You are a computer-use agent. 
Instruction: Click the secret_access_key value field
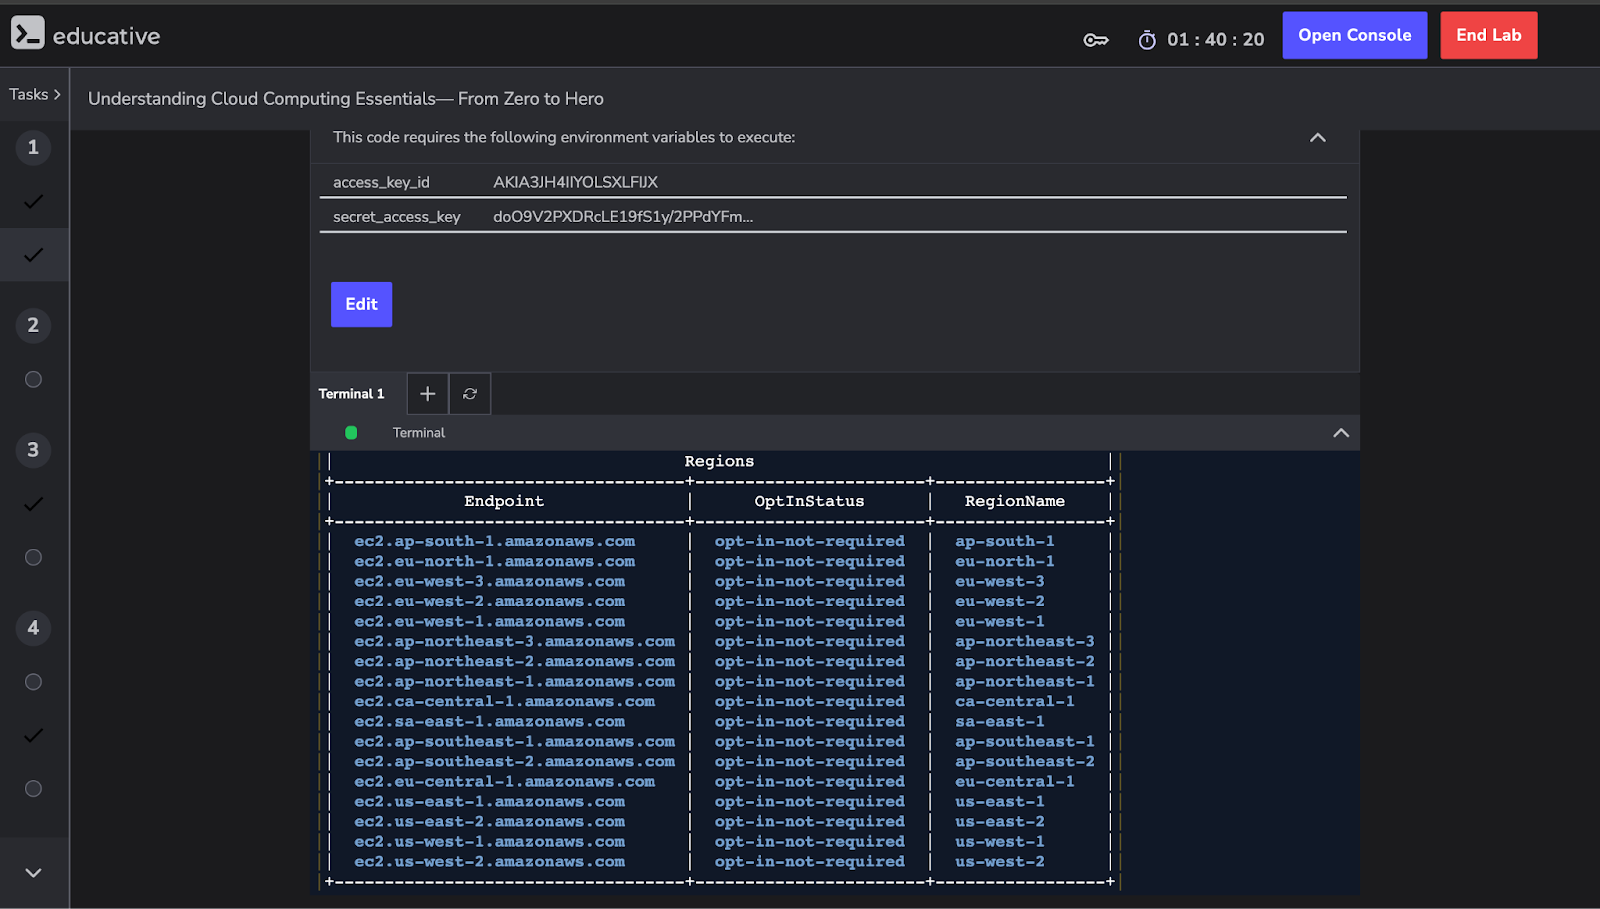click(623, 217)
